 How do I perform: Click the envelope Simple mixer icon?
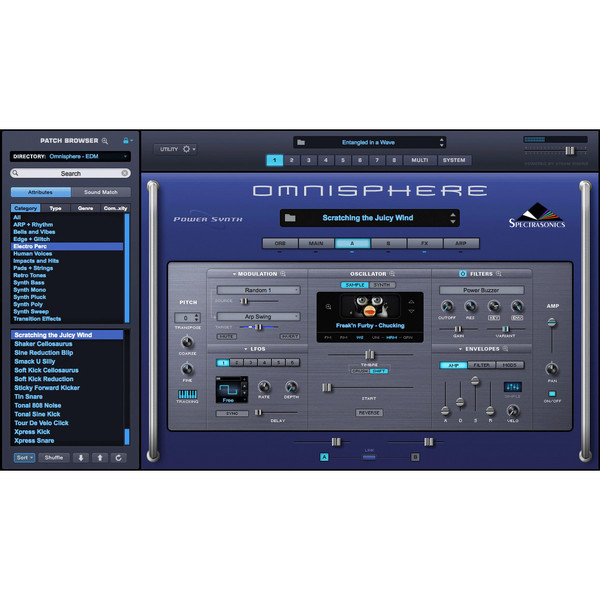(513, 387)
